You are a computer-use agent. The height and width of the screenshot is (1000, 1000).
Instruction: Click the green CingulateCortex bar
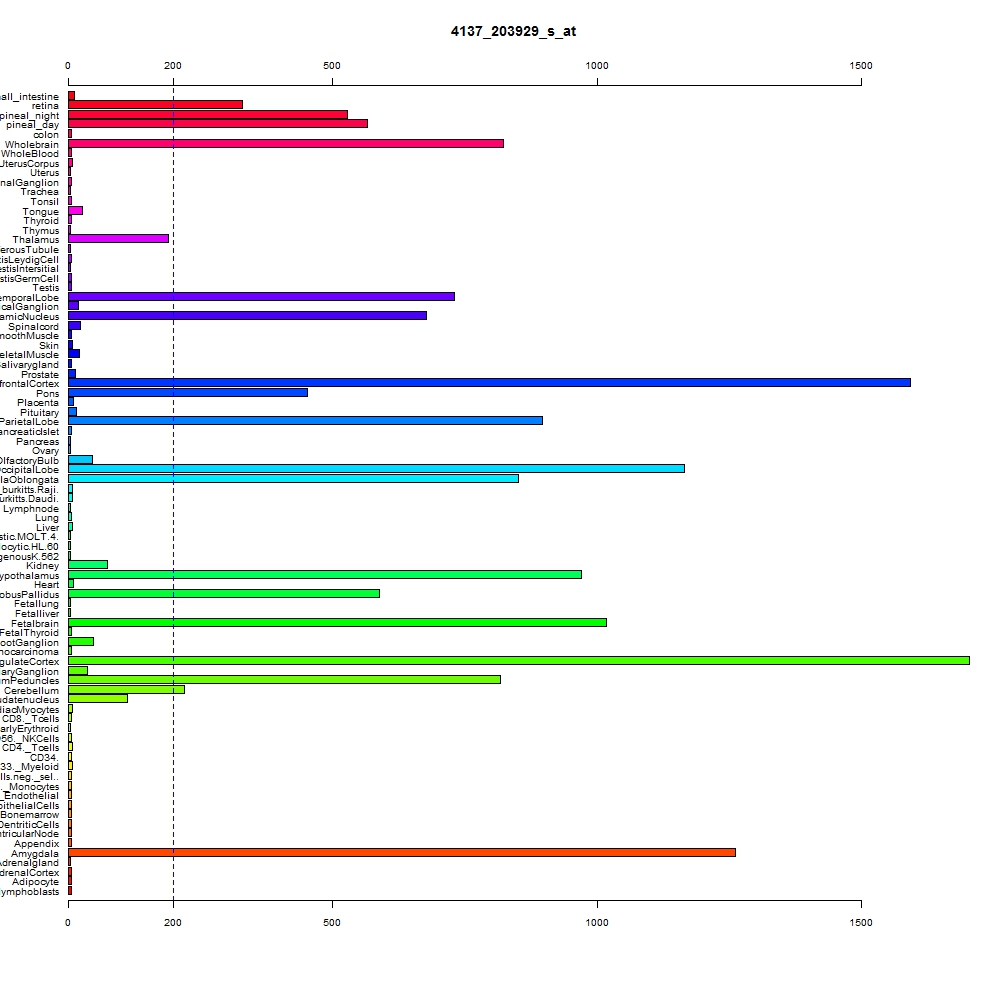click(518, 661)
